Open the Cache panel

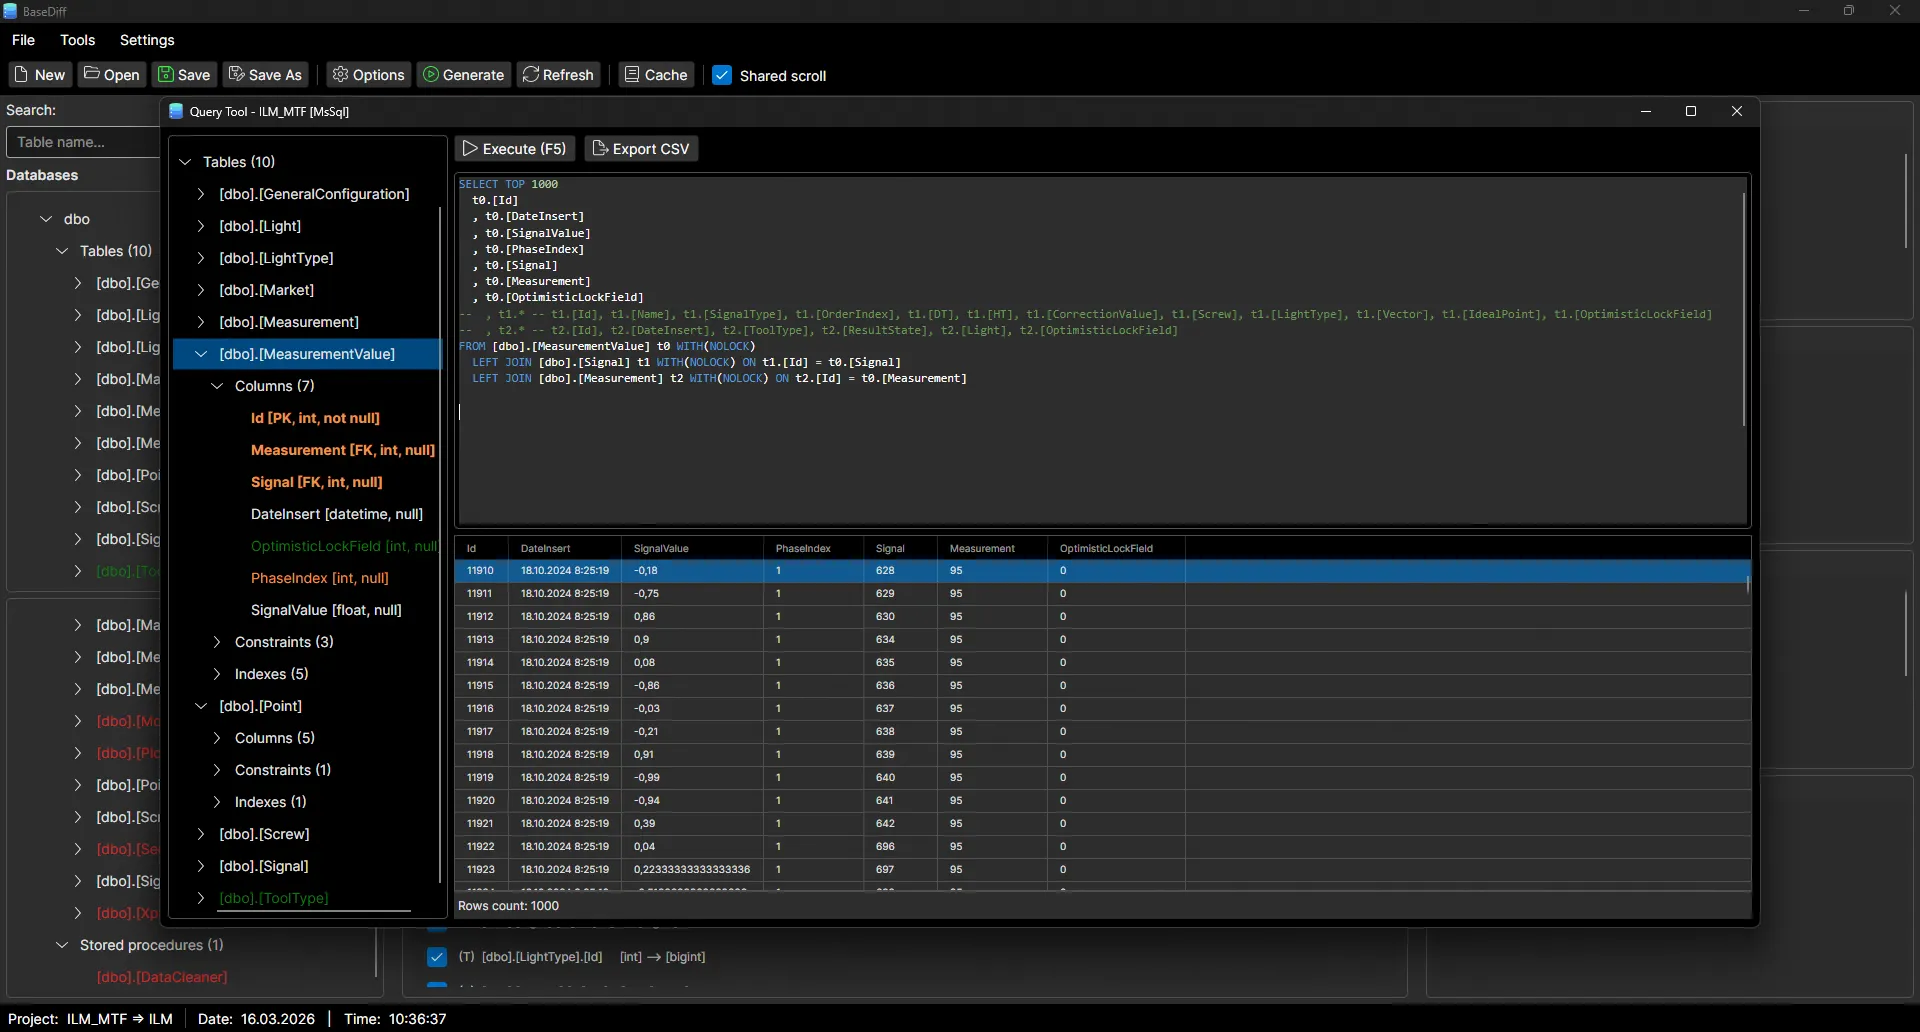[x=655, y=74]
